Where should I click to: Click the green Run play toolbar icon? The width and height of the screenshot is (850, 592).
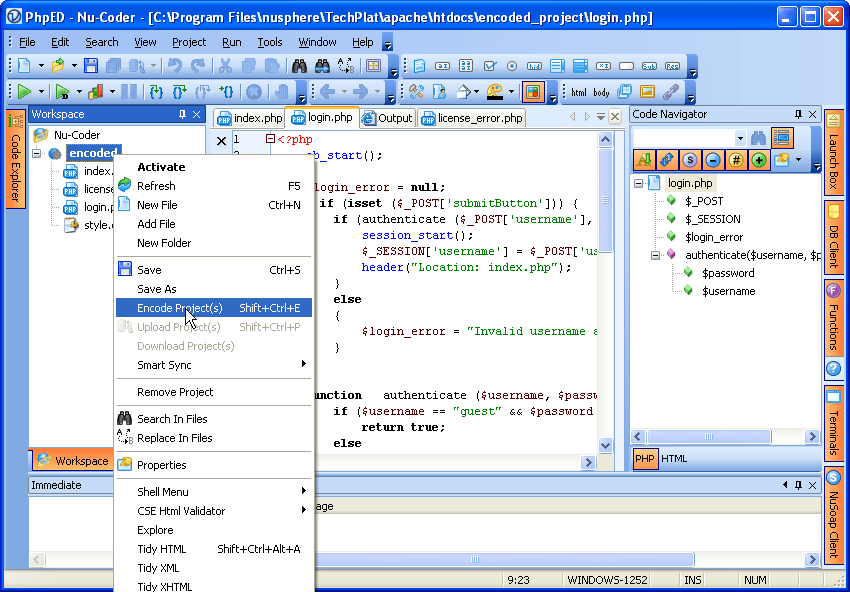tap(24, 92)
